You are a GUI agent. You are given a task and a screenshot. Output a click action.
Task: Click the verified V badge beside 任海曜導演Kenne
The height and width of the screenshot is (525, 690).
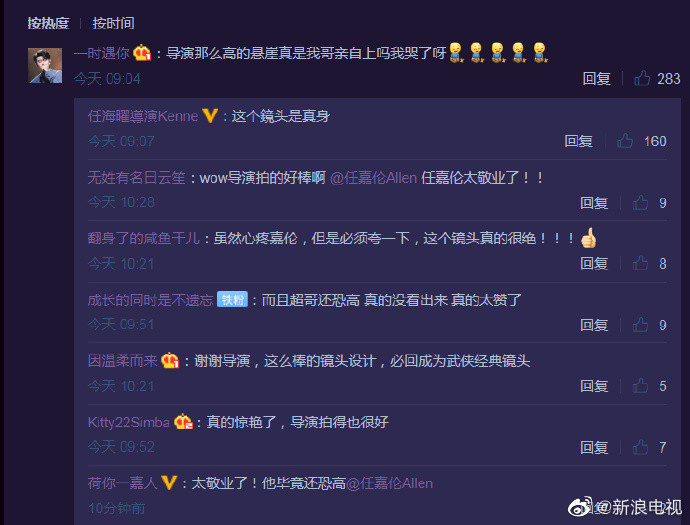point(210,116)
